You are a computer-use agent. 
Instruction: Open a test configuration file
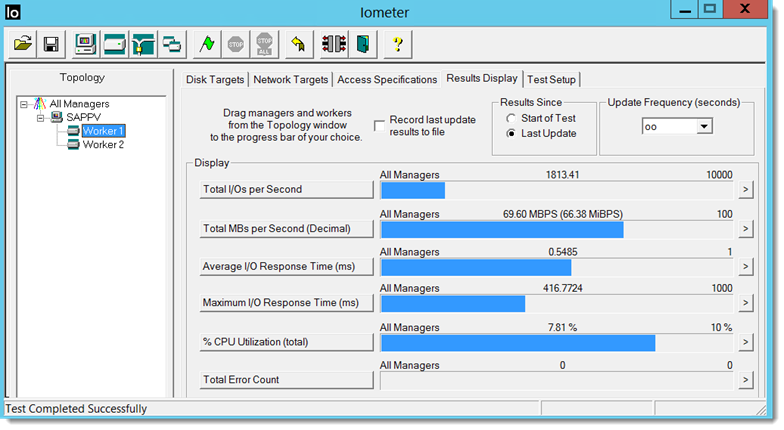pyautogui.click(x=22, y=44)
